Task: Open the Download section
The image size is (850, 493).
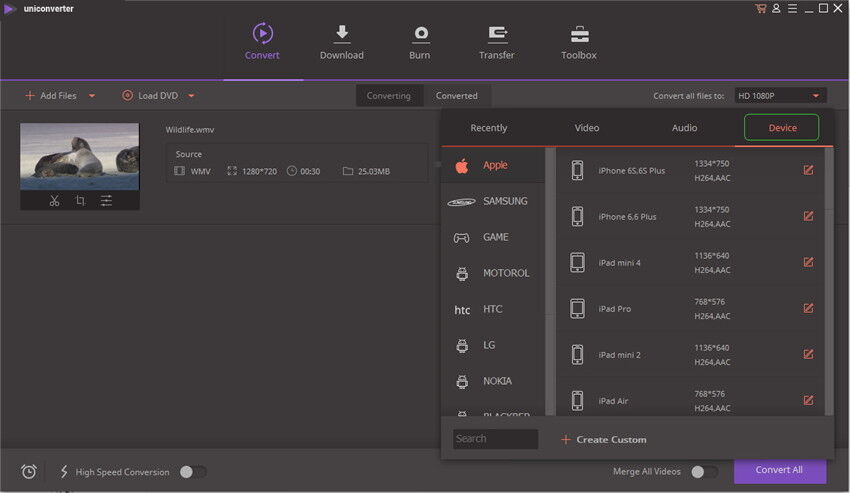Action: 342,42
